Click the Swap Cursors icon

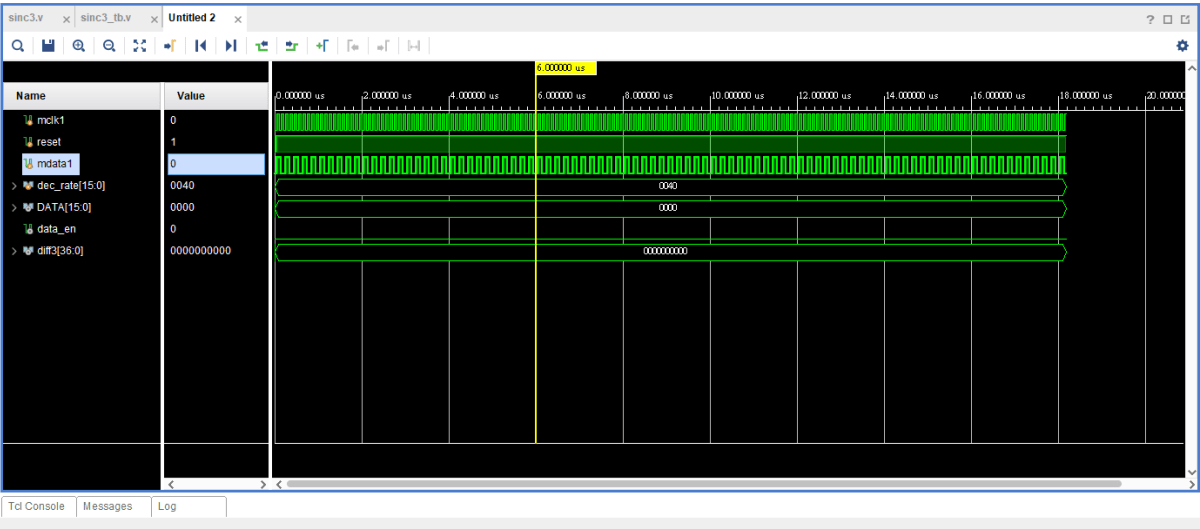click(414, 45)
